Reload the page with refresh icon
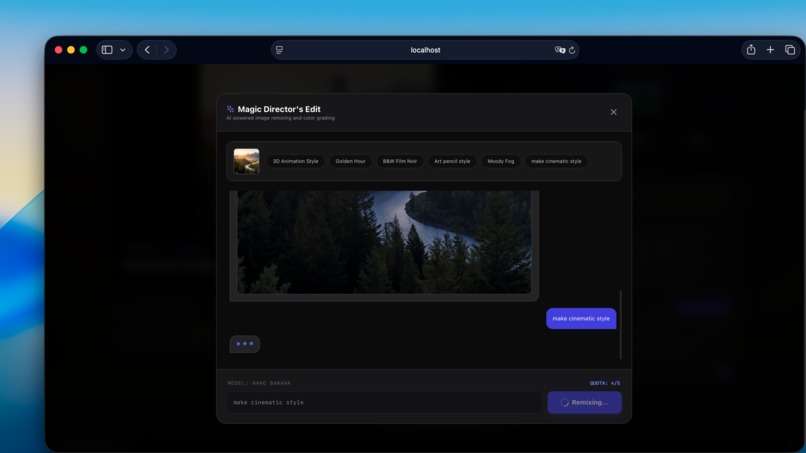 (x=572, y=50)
